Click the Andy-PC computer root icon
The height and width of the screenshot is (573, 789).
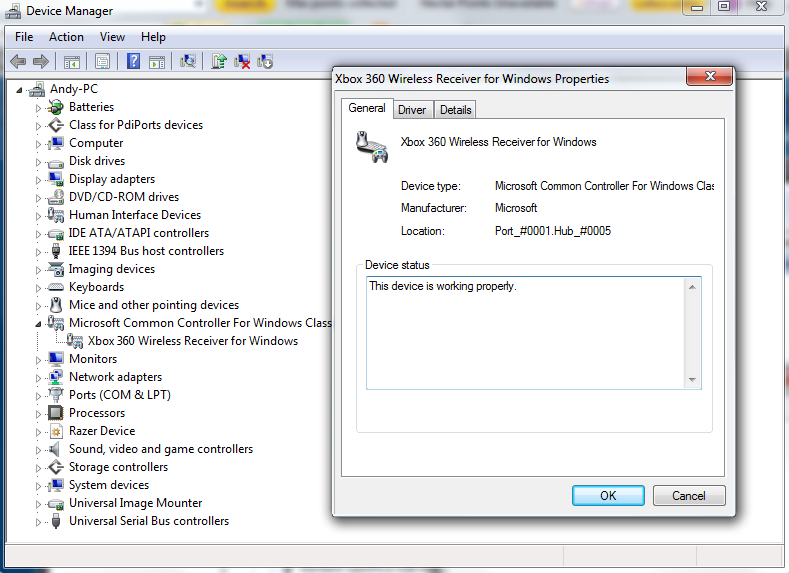click(37, 90)
